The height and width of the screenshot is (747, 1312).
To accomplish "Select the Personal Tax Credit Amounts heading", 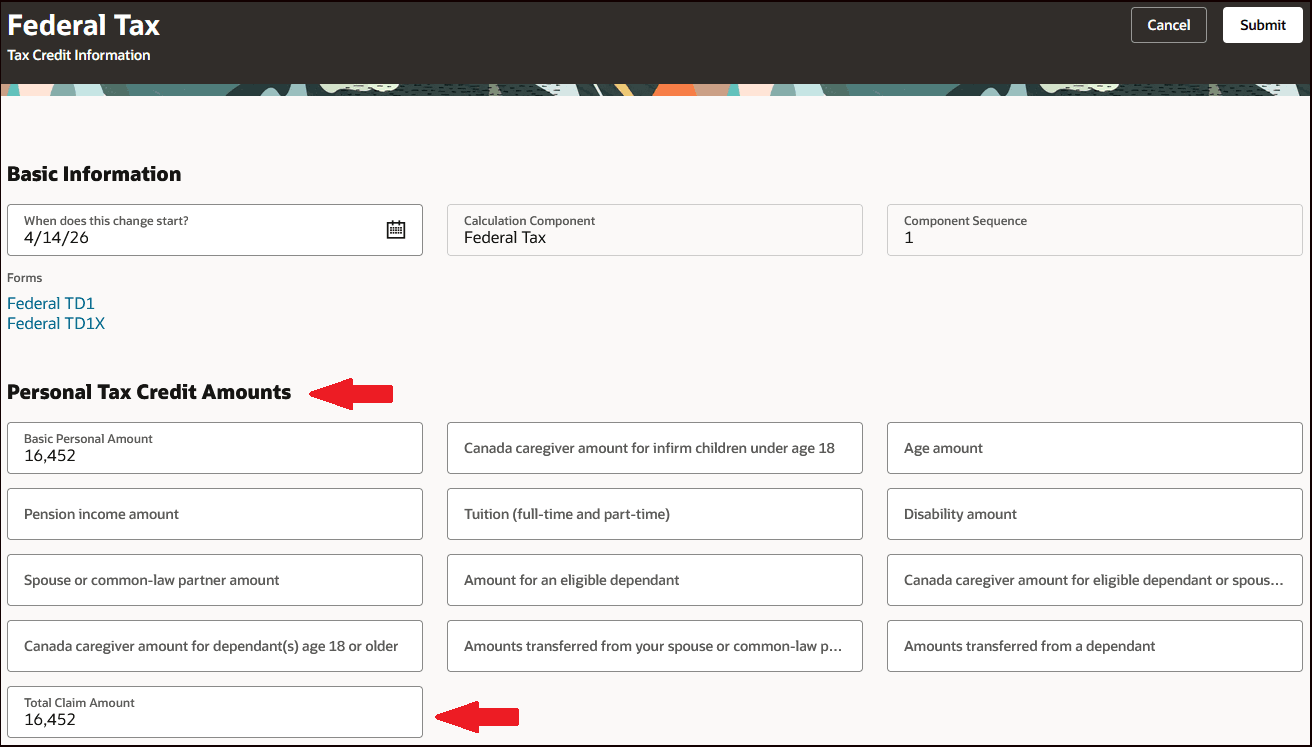I will click(149, 392).
